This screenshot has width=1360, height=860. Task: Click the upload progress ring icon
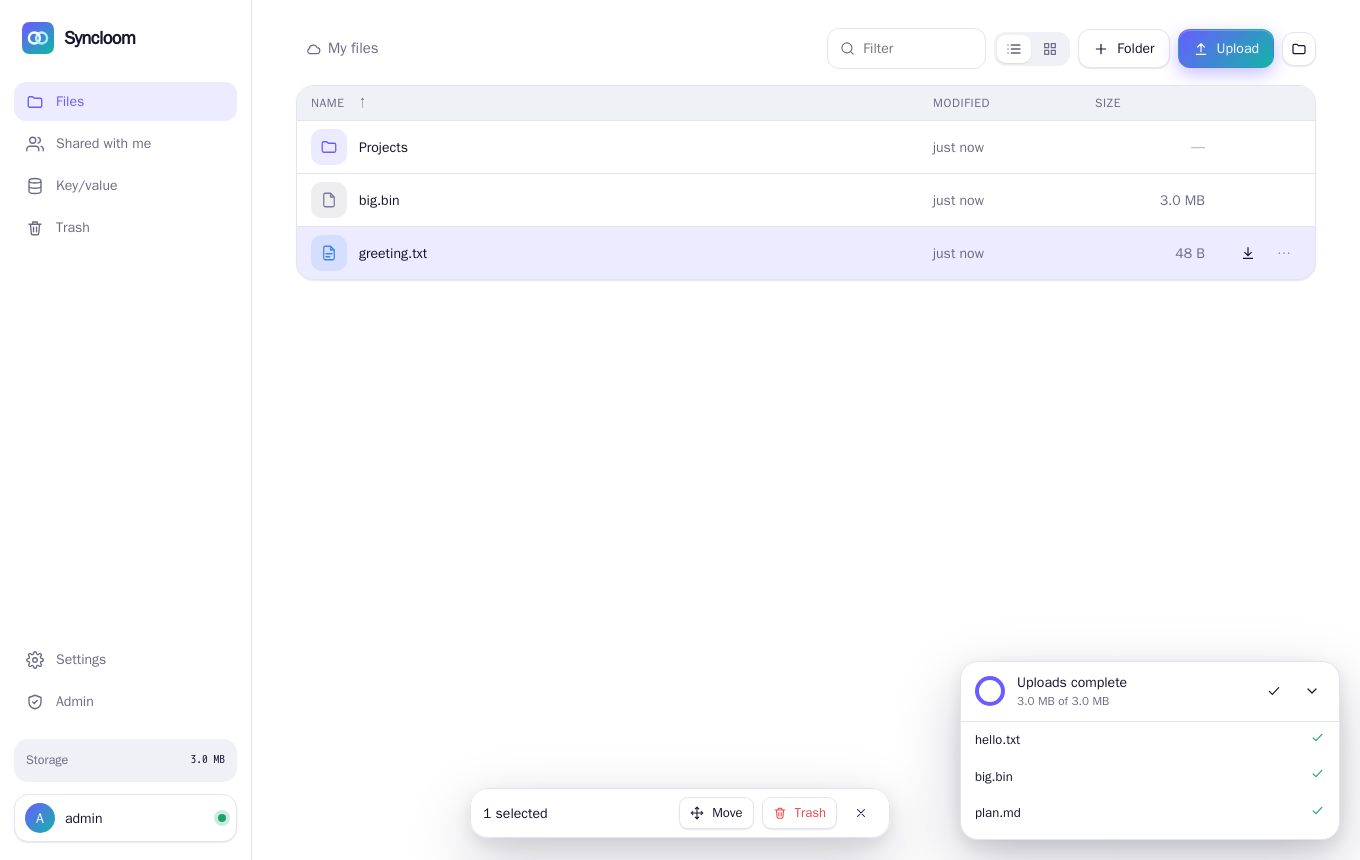tap(990, 691)
